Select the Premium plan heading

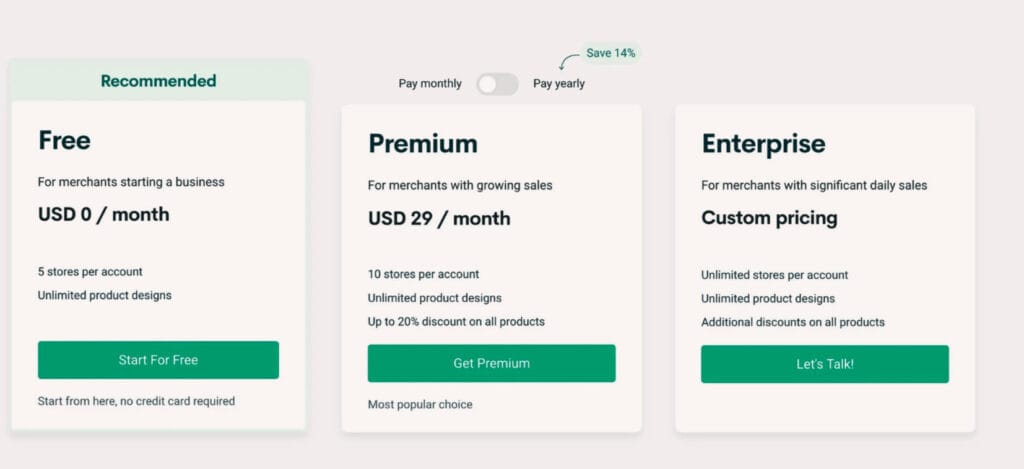pyautogui.click(x=423, y=143)
